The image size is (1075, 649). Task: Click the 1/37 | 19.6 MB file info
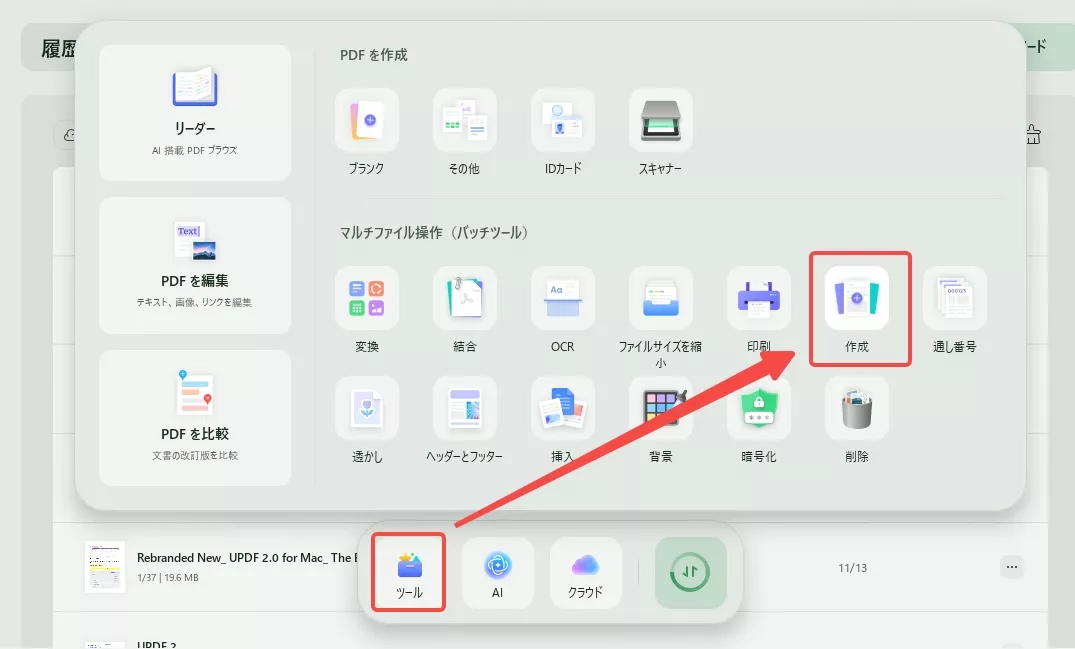[168, 578]
